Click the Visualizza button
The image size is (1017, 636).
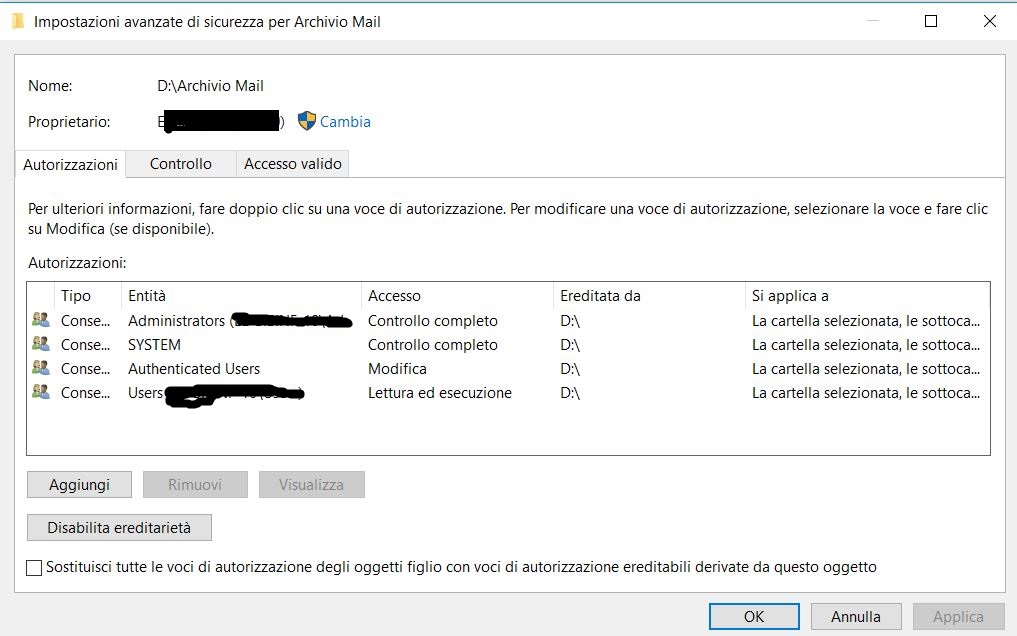tap(311, 485)
